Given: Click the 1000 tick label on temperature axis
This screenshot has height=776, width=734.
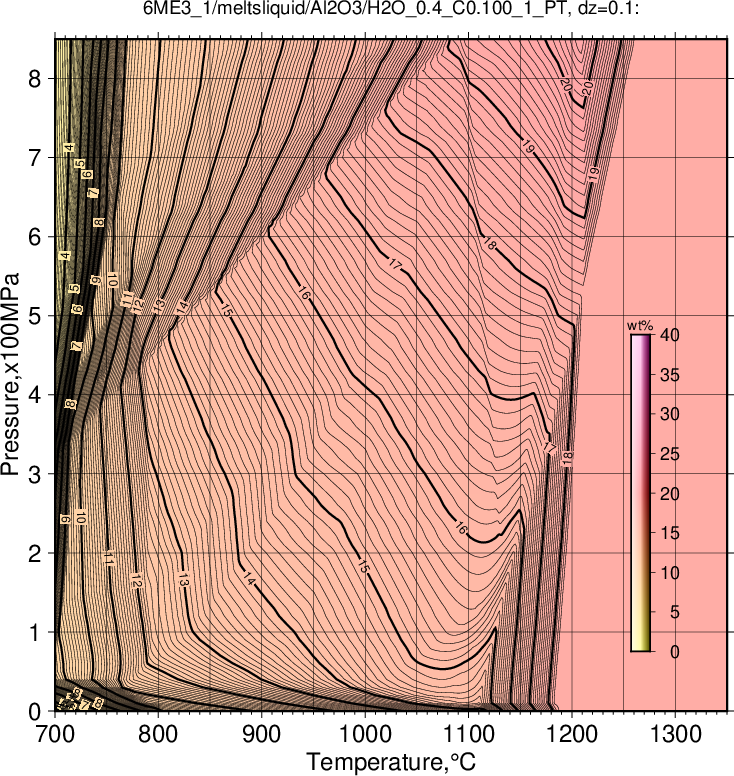Looking at the screenshot, I should click(x=365, y=734).
